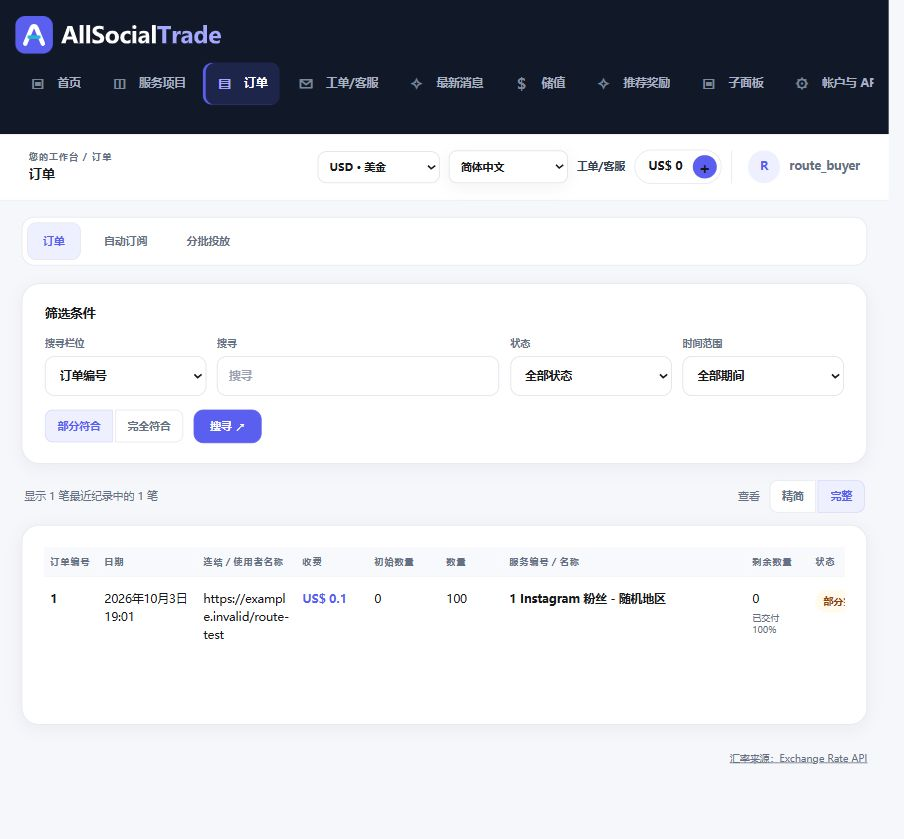Open the 全部状态 status dropdown
This screenshot has width=904, height=839.
click(x=591, y=376)
